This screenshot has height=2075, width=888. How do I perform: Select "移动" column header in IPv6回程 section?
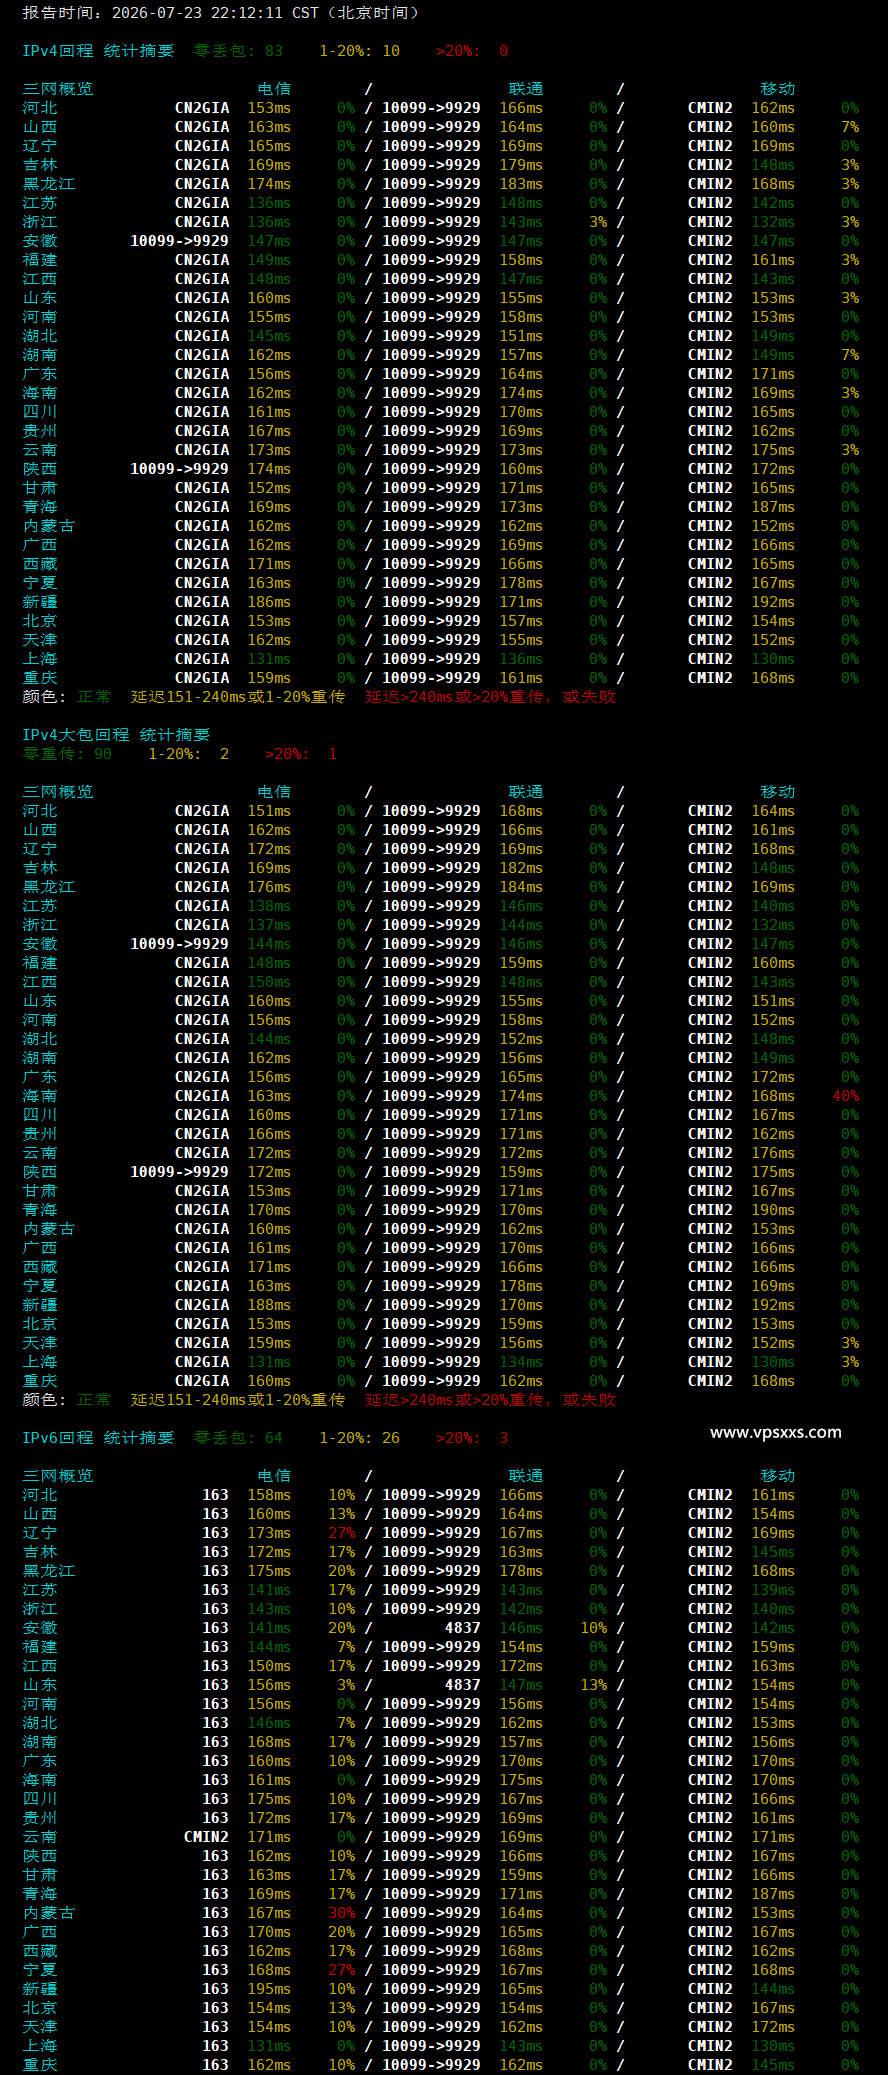[778, 1476]
